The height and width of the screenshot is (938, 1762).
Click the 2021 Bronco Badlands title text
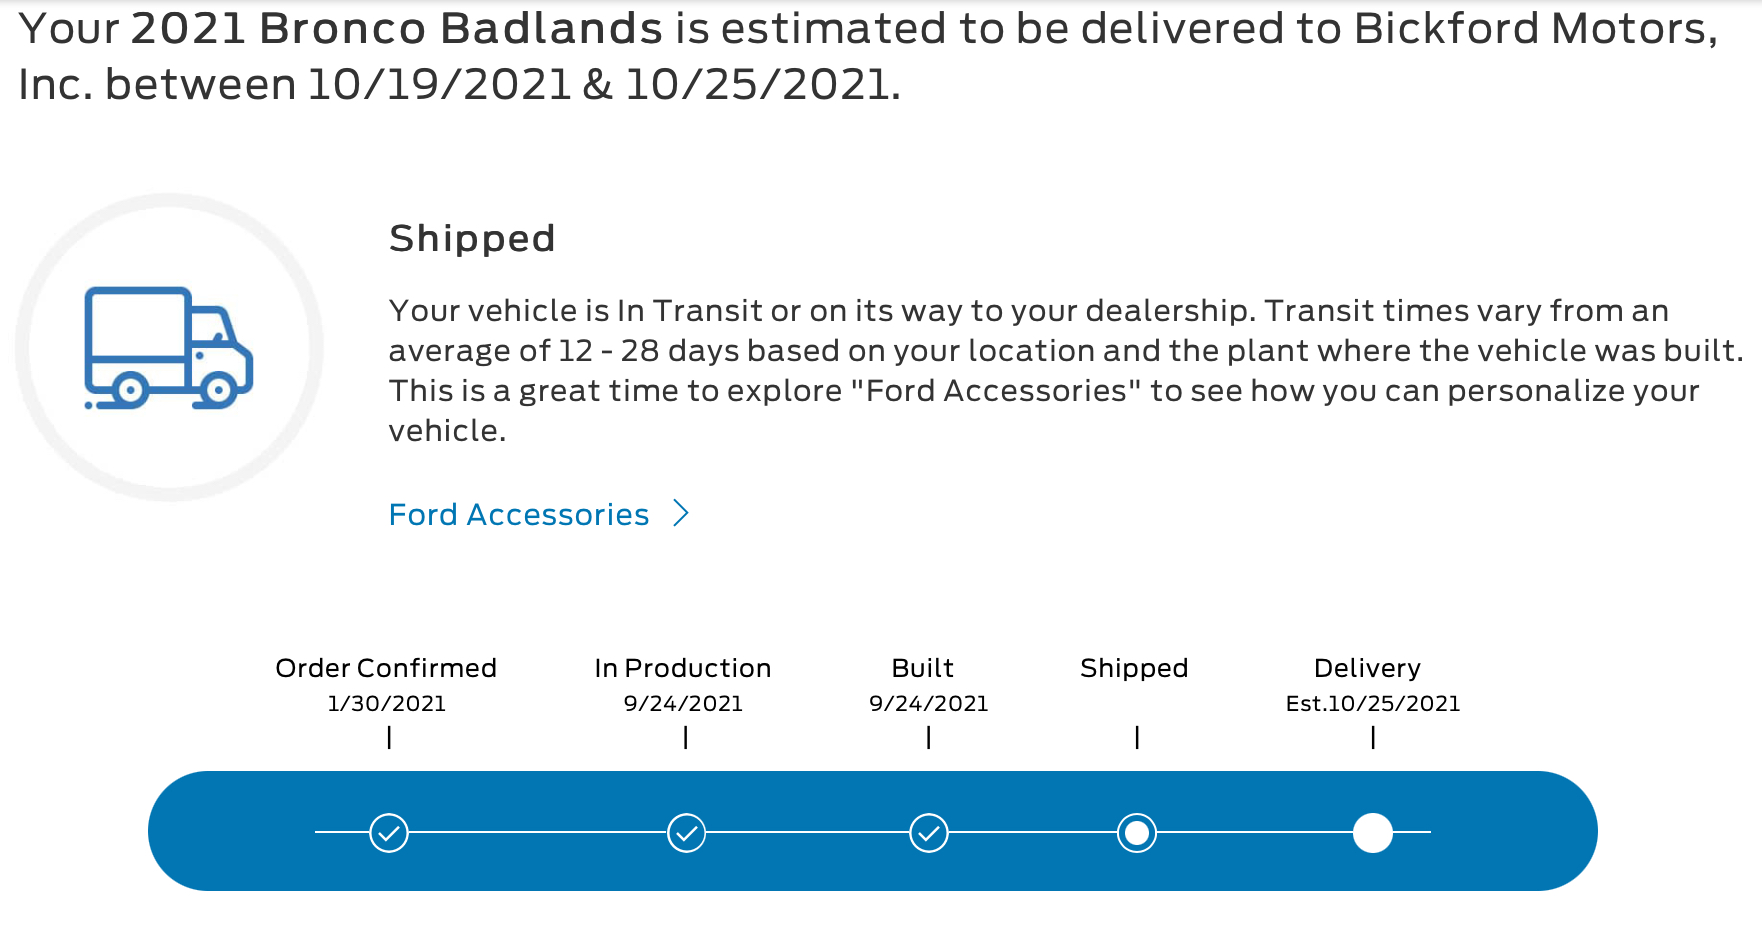click(396, 29)
